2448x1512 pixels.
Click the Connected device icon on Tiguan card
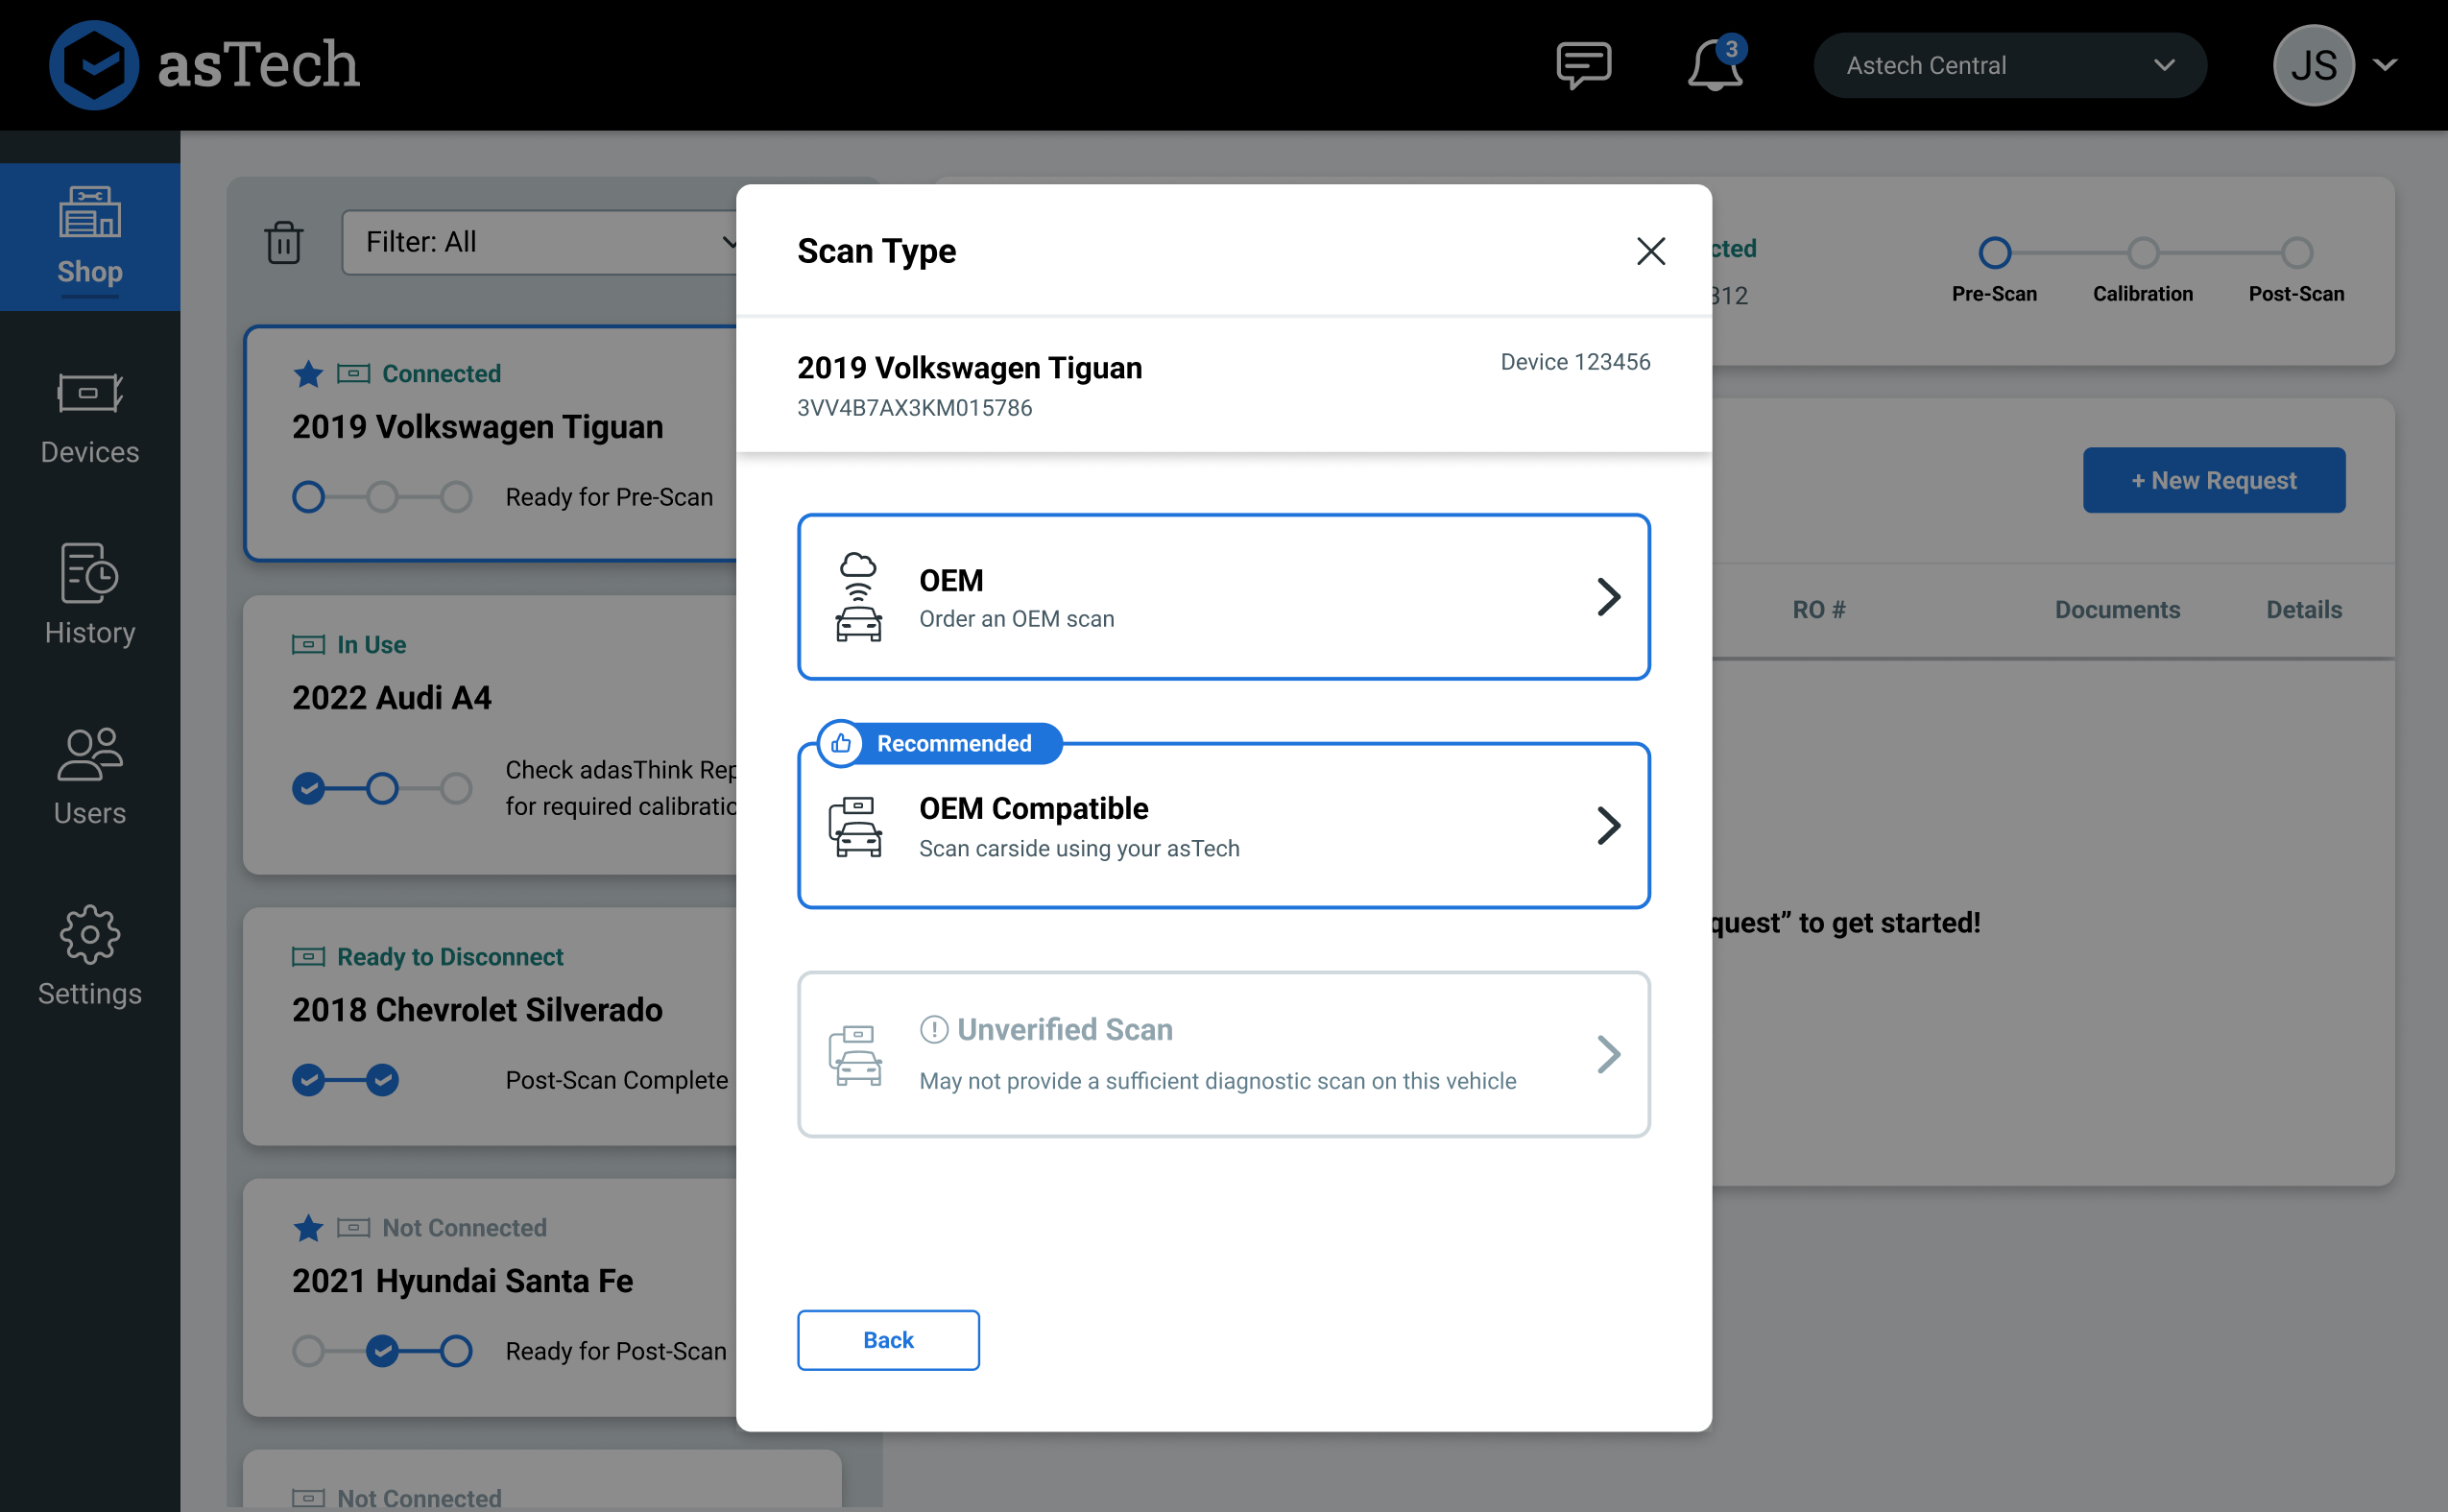coord(353,373)
